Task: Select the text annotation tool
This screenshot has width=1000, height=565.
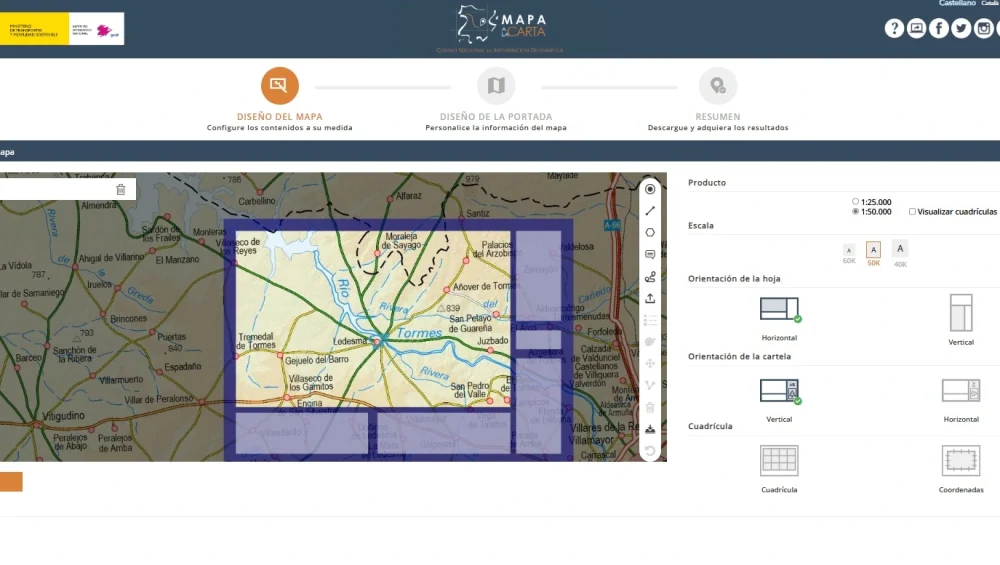Action: 650,255
